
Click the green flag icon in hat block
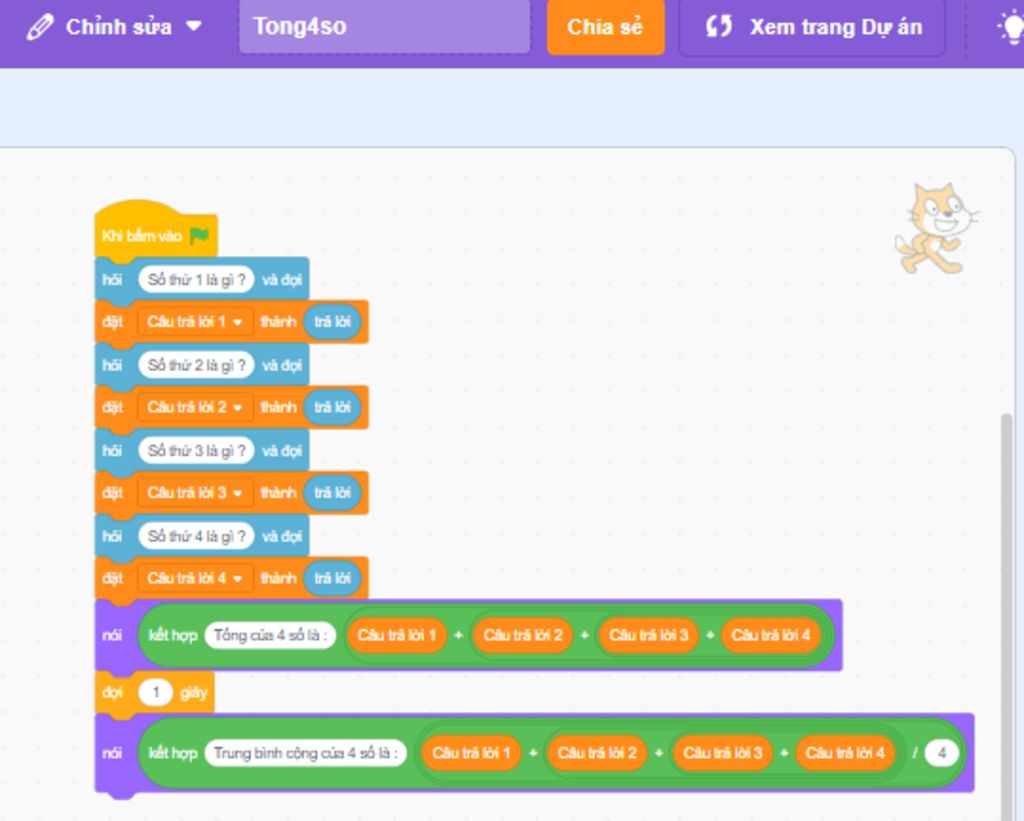click(199, 235)
